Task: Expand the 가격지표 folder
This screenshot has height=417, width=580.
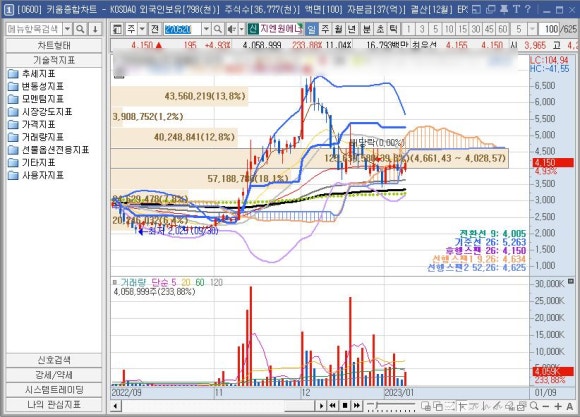Action: pyautogui.click(x=32, y=124)
